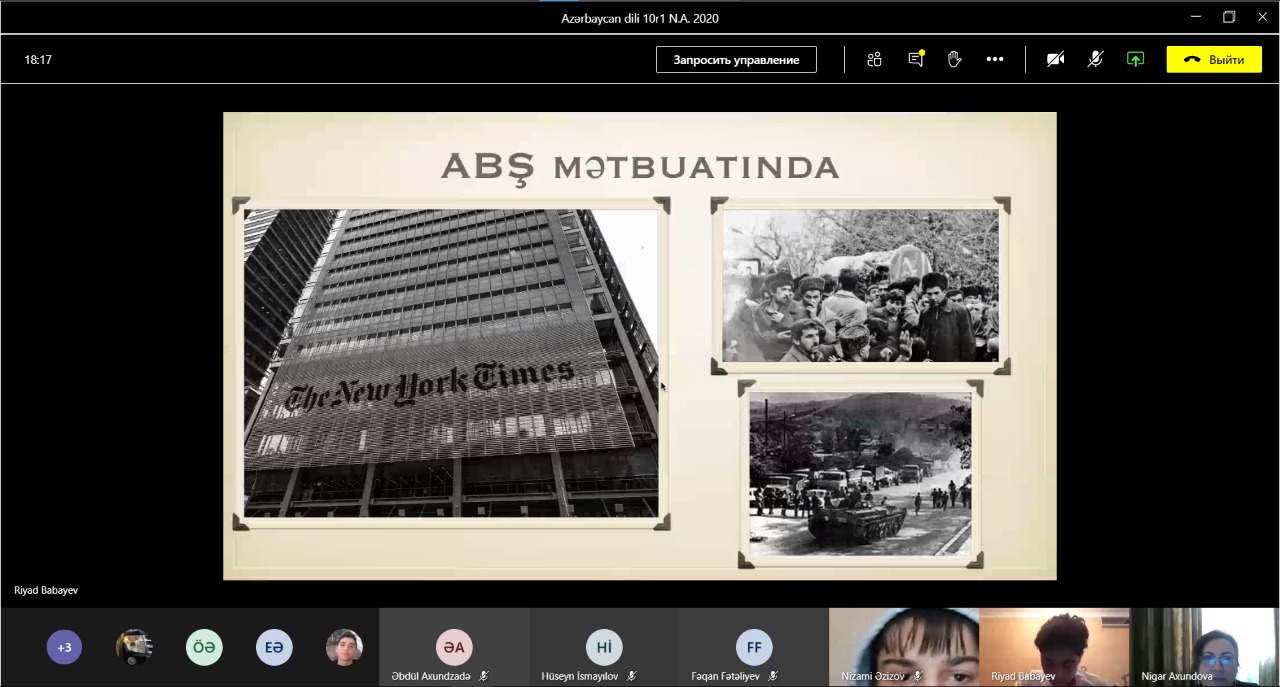Click muted mic icon beside Əbdül Axundzadə
This screenshot has height=687, width=1280.
(484, 676)
